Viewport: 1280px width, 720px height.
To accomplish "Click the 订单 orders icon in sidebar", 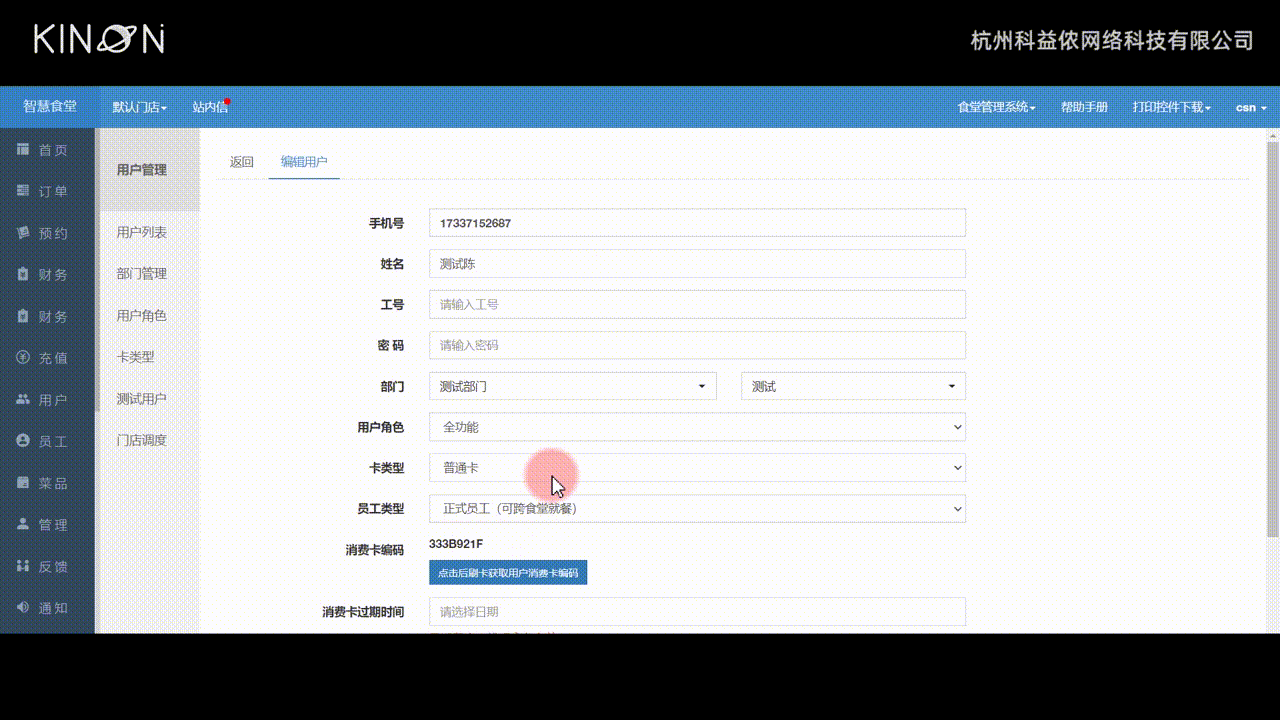I will [23, 191].
